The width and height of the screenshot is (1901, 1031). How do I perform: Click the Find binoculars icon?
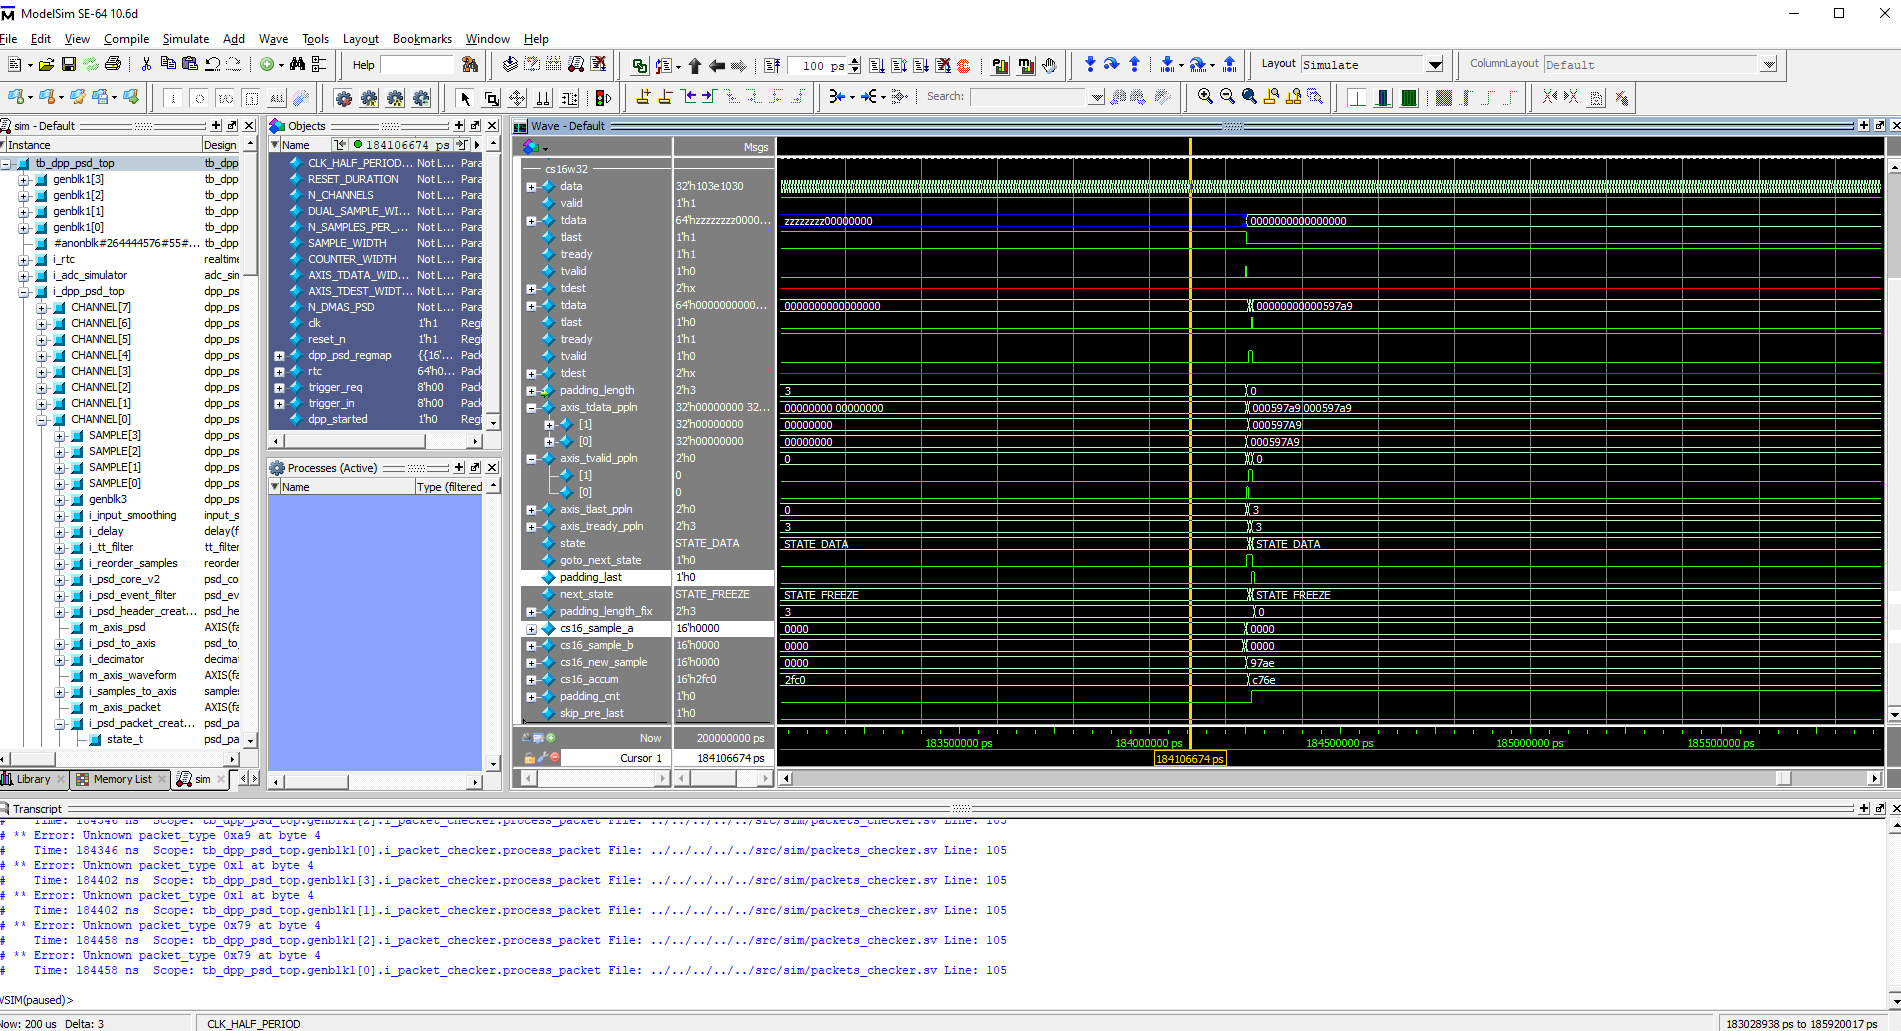tap(297, 64)
